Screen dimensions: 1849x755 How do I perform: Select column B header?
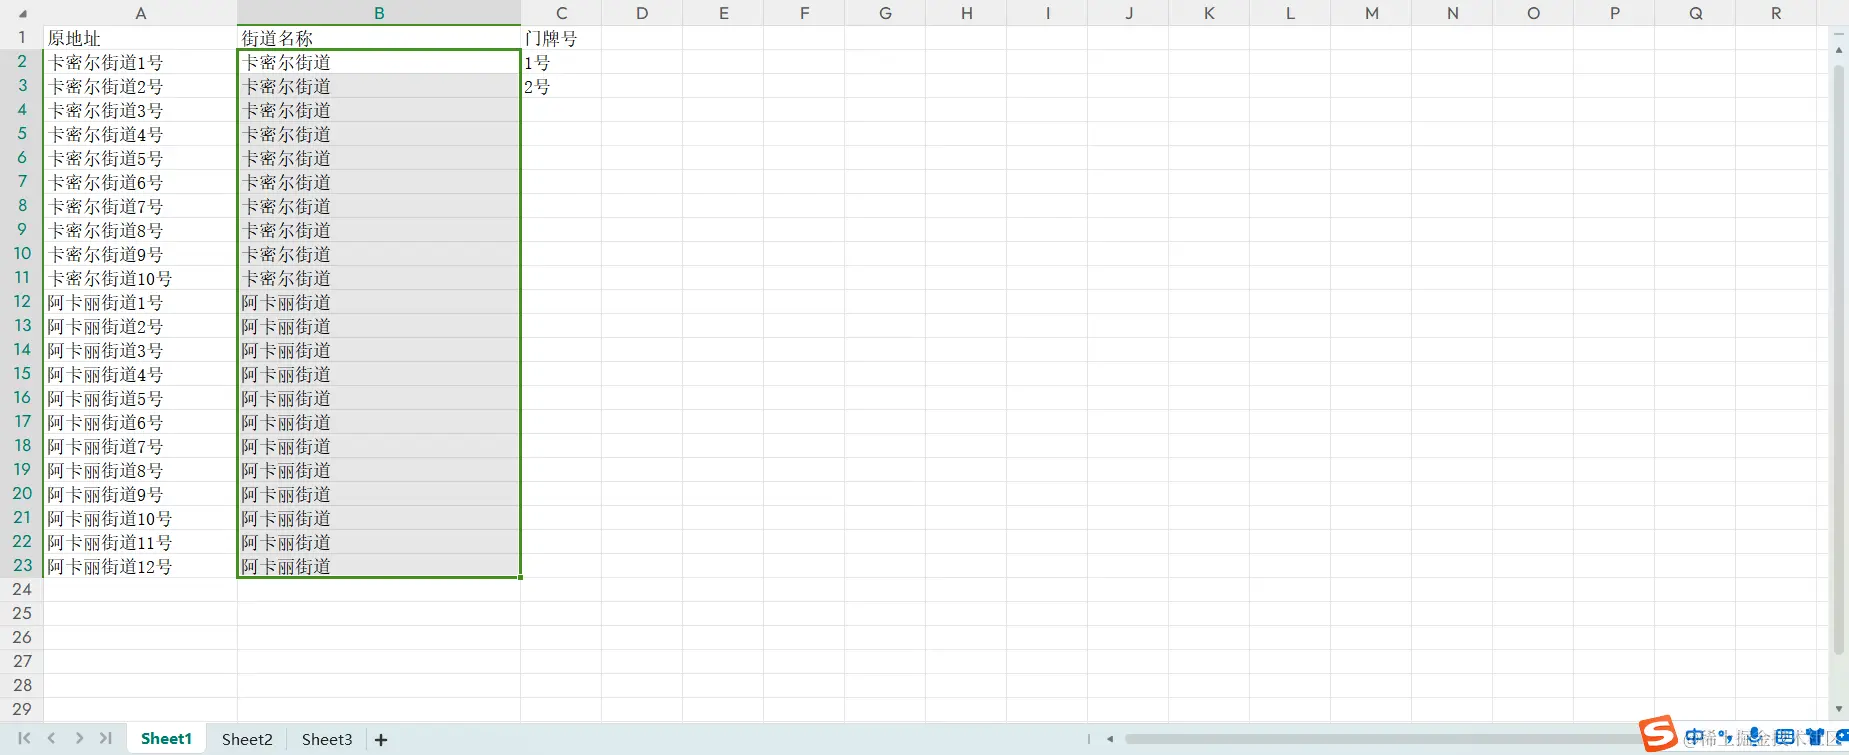[379, 13]
